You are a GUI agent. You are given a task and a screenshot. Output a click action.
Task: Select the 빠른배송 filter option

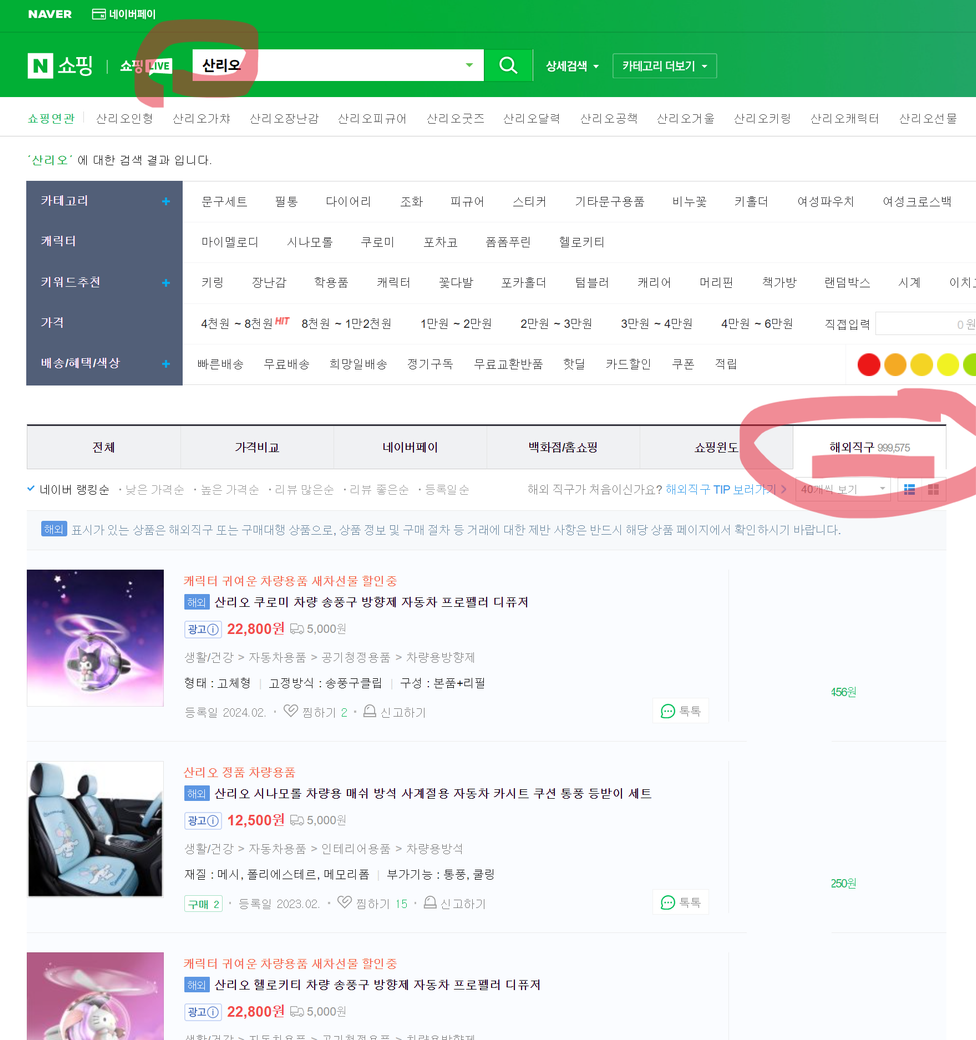pyautogui.click(x=220, y=364)
